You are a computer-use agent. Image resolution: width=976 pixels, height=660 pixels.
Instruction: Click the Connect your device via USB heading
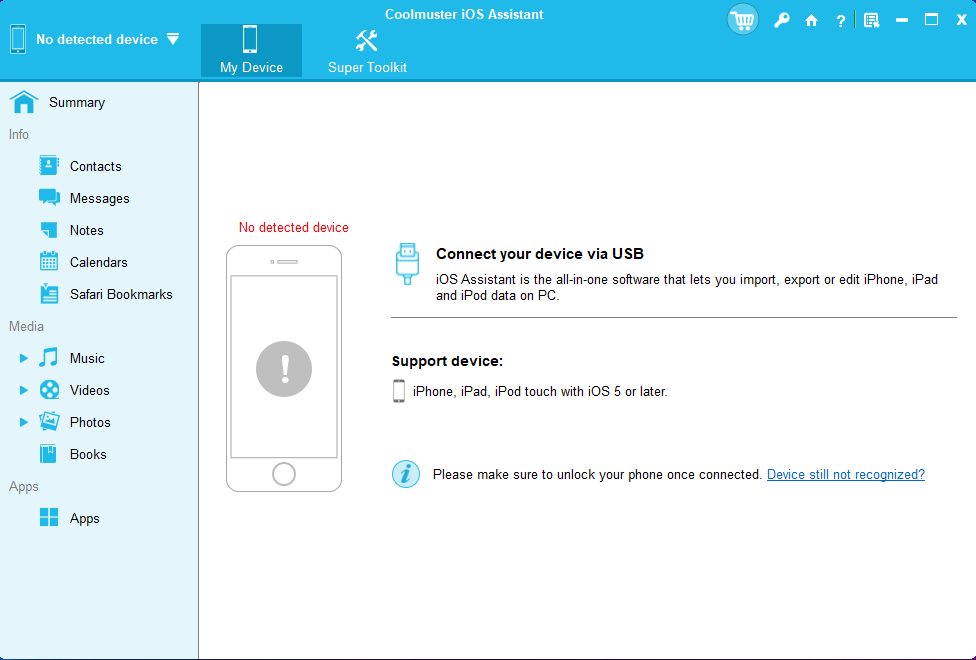[x=540, y=254]
